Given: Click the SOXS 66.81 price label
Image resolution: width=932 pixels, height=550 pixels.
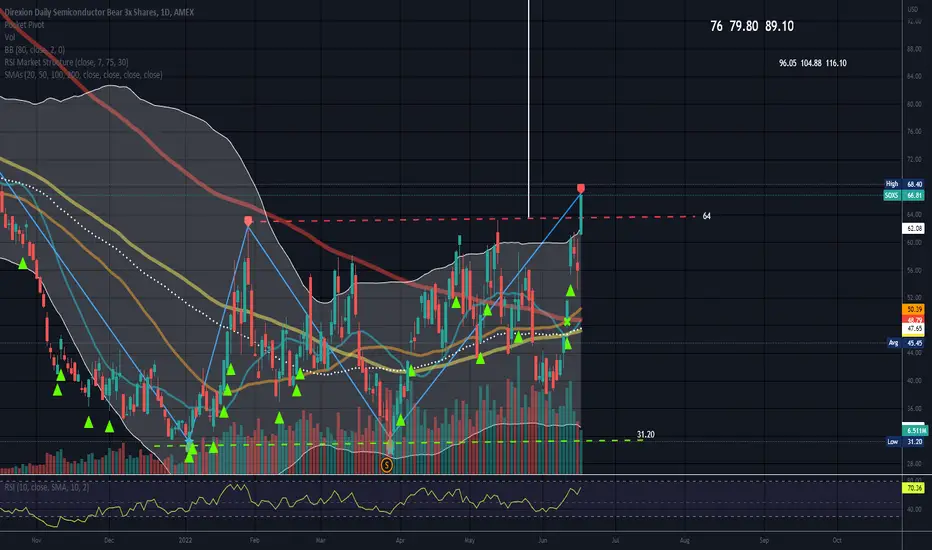Looking at the screenshot, I should (903, 195).
